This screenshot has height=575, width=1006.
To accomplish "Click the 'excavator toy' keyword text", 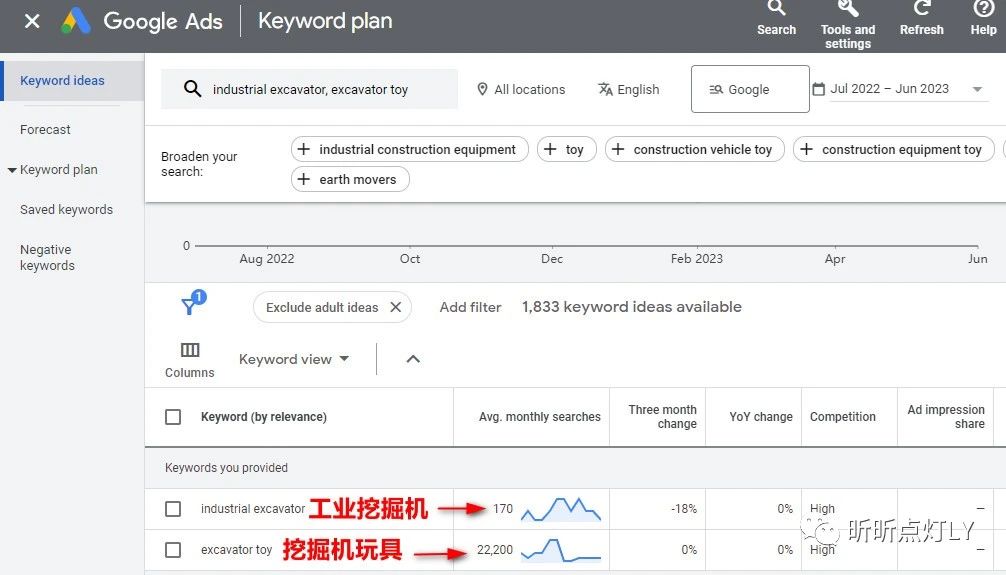I will click(236, 550).
